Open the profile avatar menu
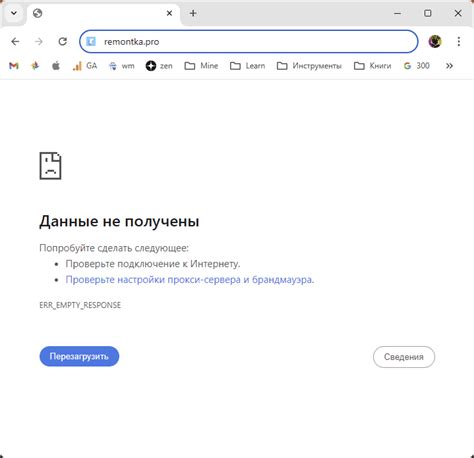 tap(435, 42)
